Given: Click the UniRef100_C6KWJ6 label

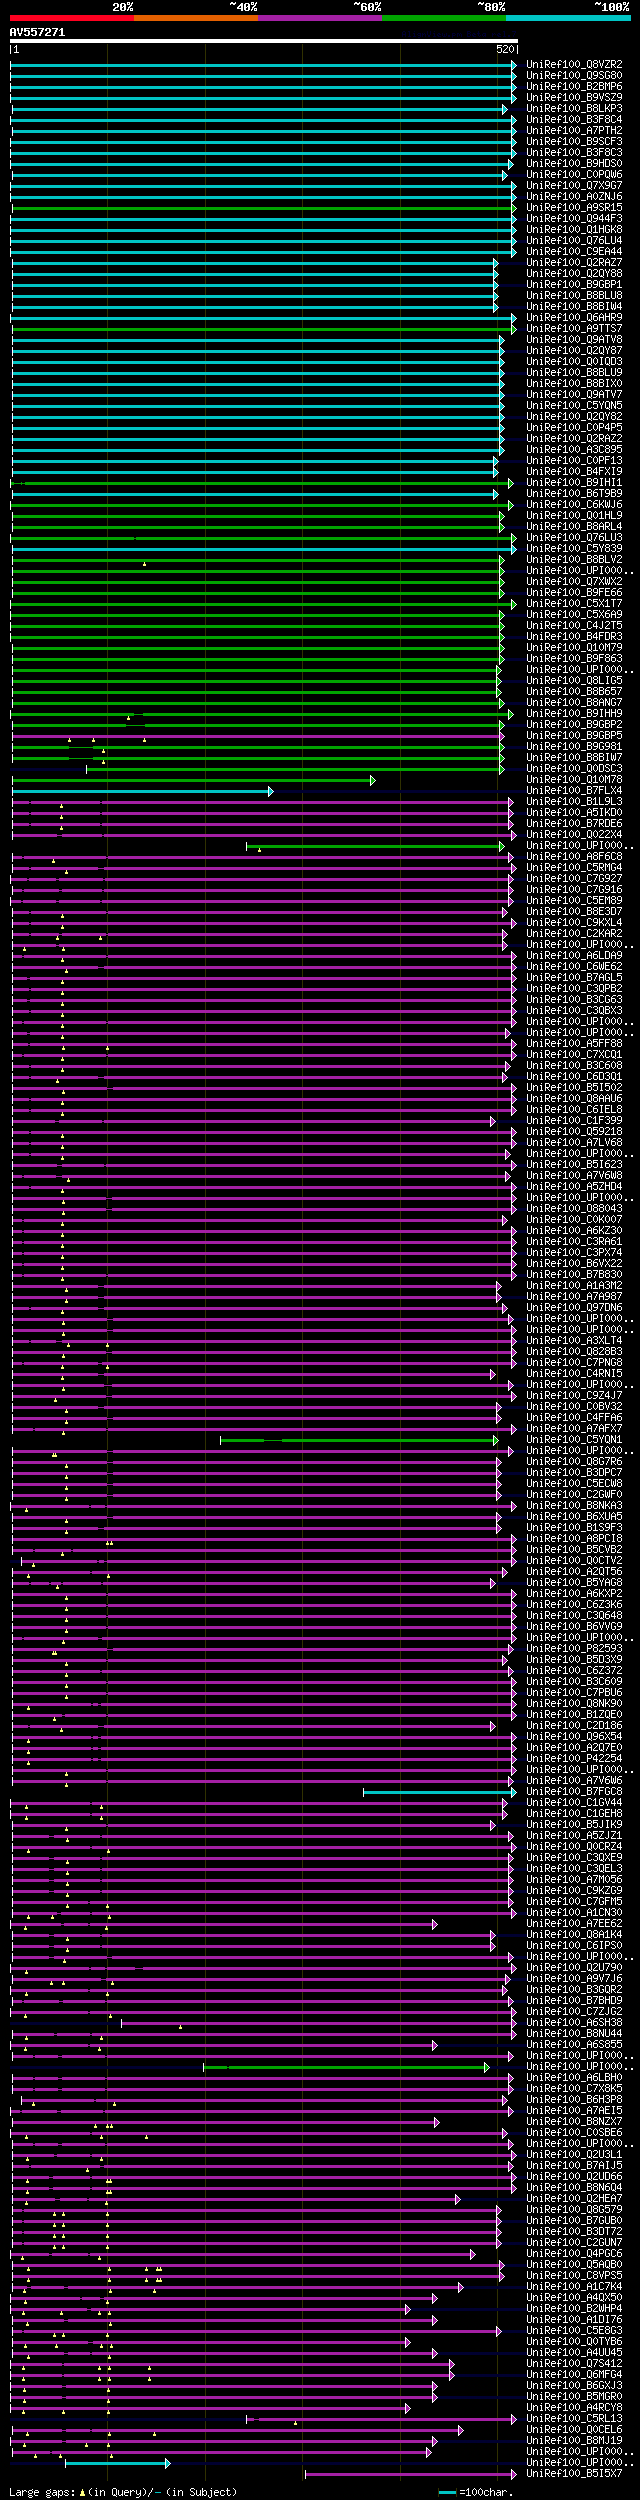Looking at the screenshot, I should [574, 505].
